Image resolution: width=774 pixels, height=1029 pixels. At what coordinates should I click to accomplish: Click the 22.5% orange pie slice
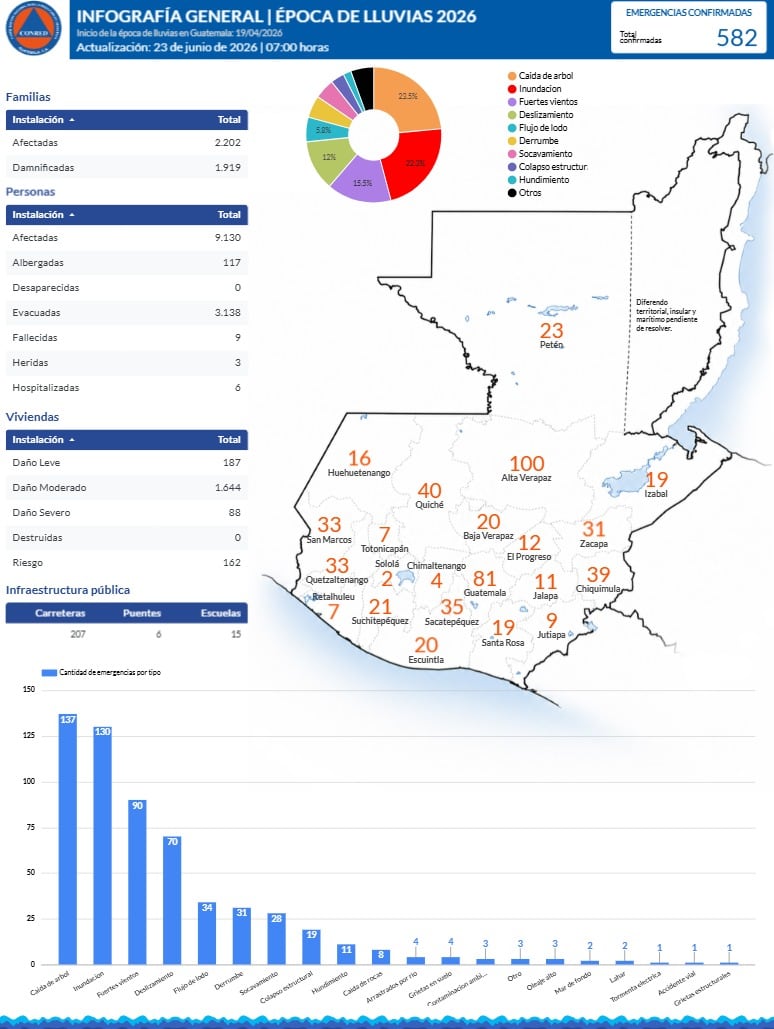point(410,98)
